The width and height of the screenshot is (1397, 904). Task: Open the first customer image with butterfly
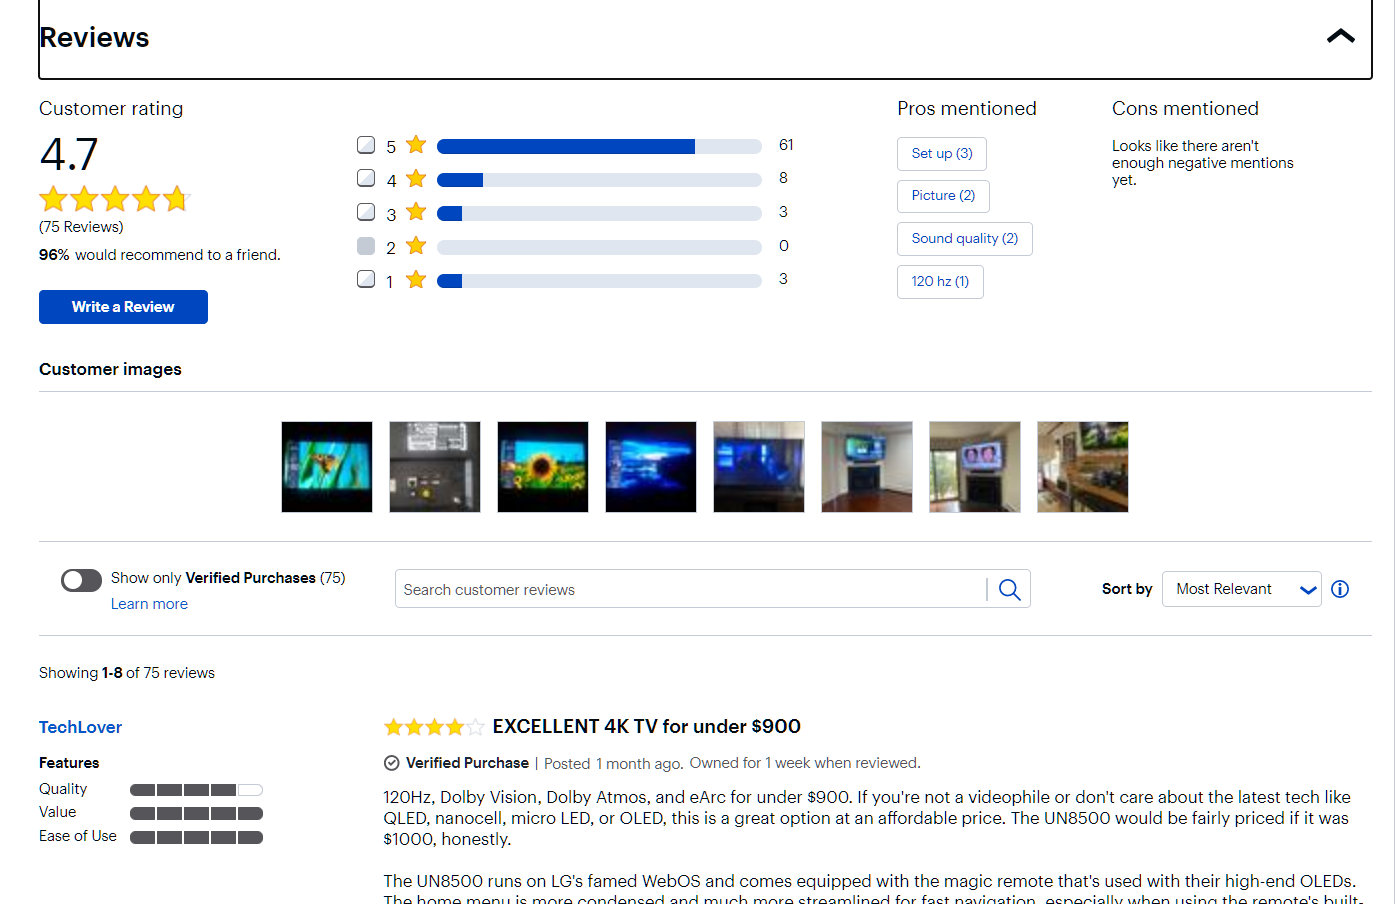[327, 467]
